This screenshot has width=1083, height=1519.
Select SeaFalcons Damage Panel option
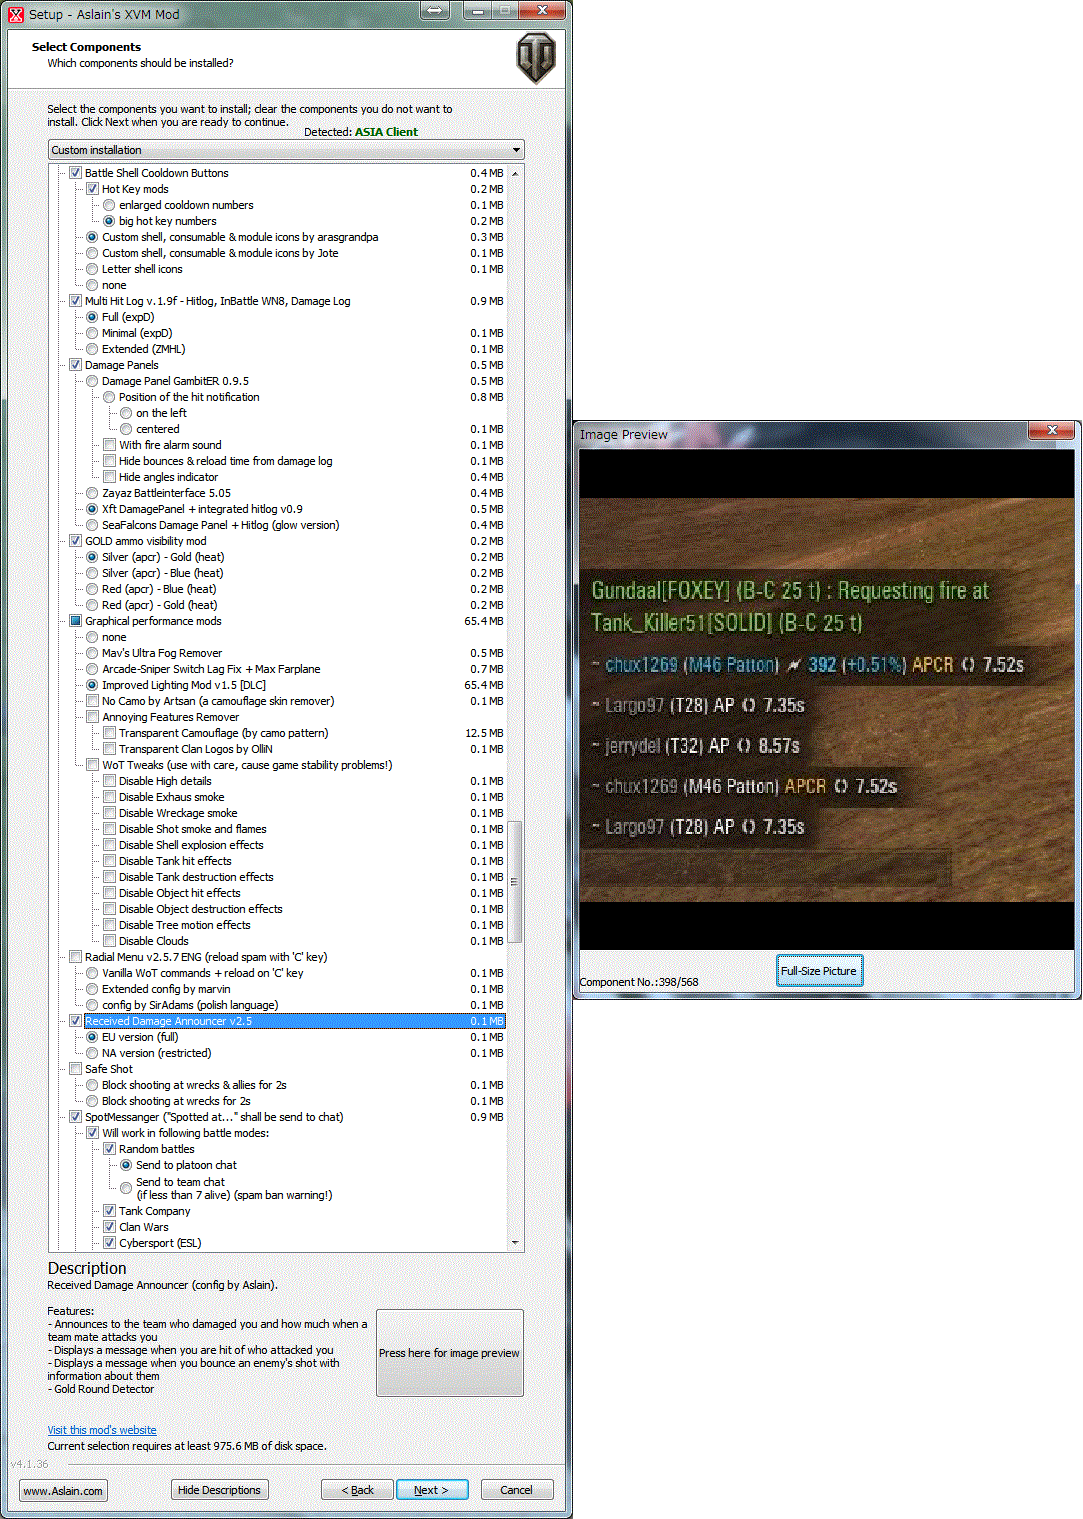(x=92, y=525)
